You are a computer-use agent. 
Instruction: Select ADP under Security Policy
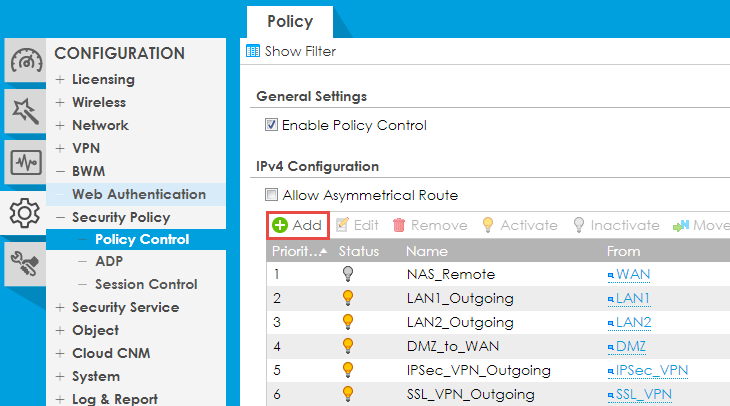tap(109, 261)
